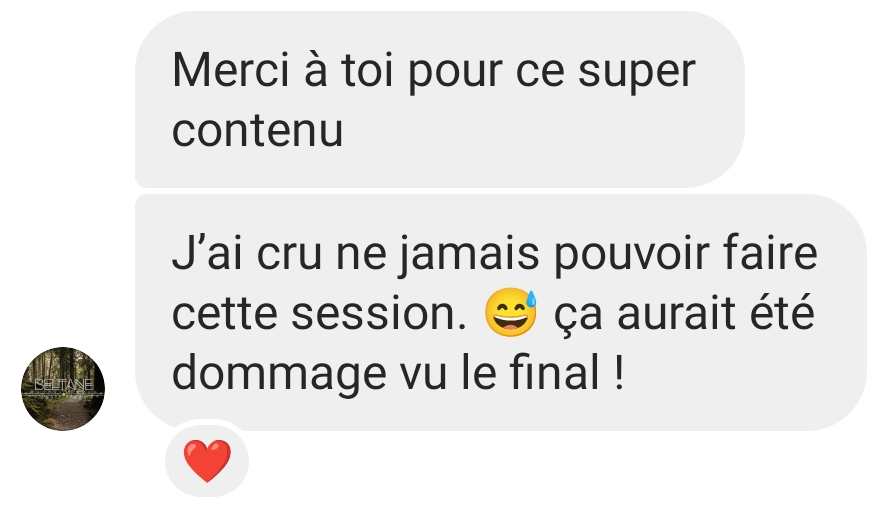Click the word "J'ai" in second message
Image resolution: width=894 pixels, height=510 pixels.
click(207, 253)
